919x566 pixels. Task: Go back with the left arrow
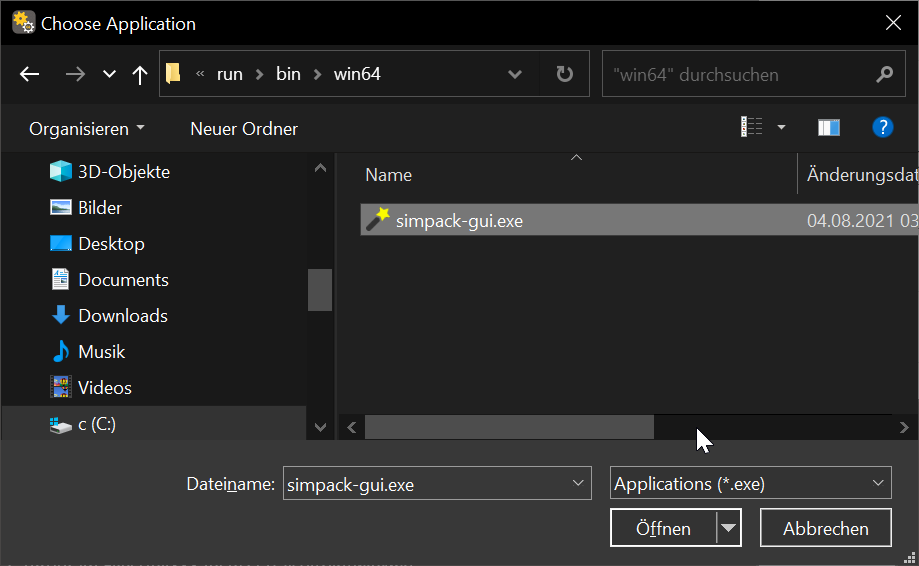pyautogui.click(x=29, y=74)
